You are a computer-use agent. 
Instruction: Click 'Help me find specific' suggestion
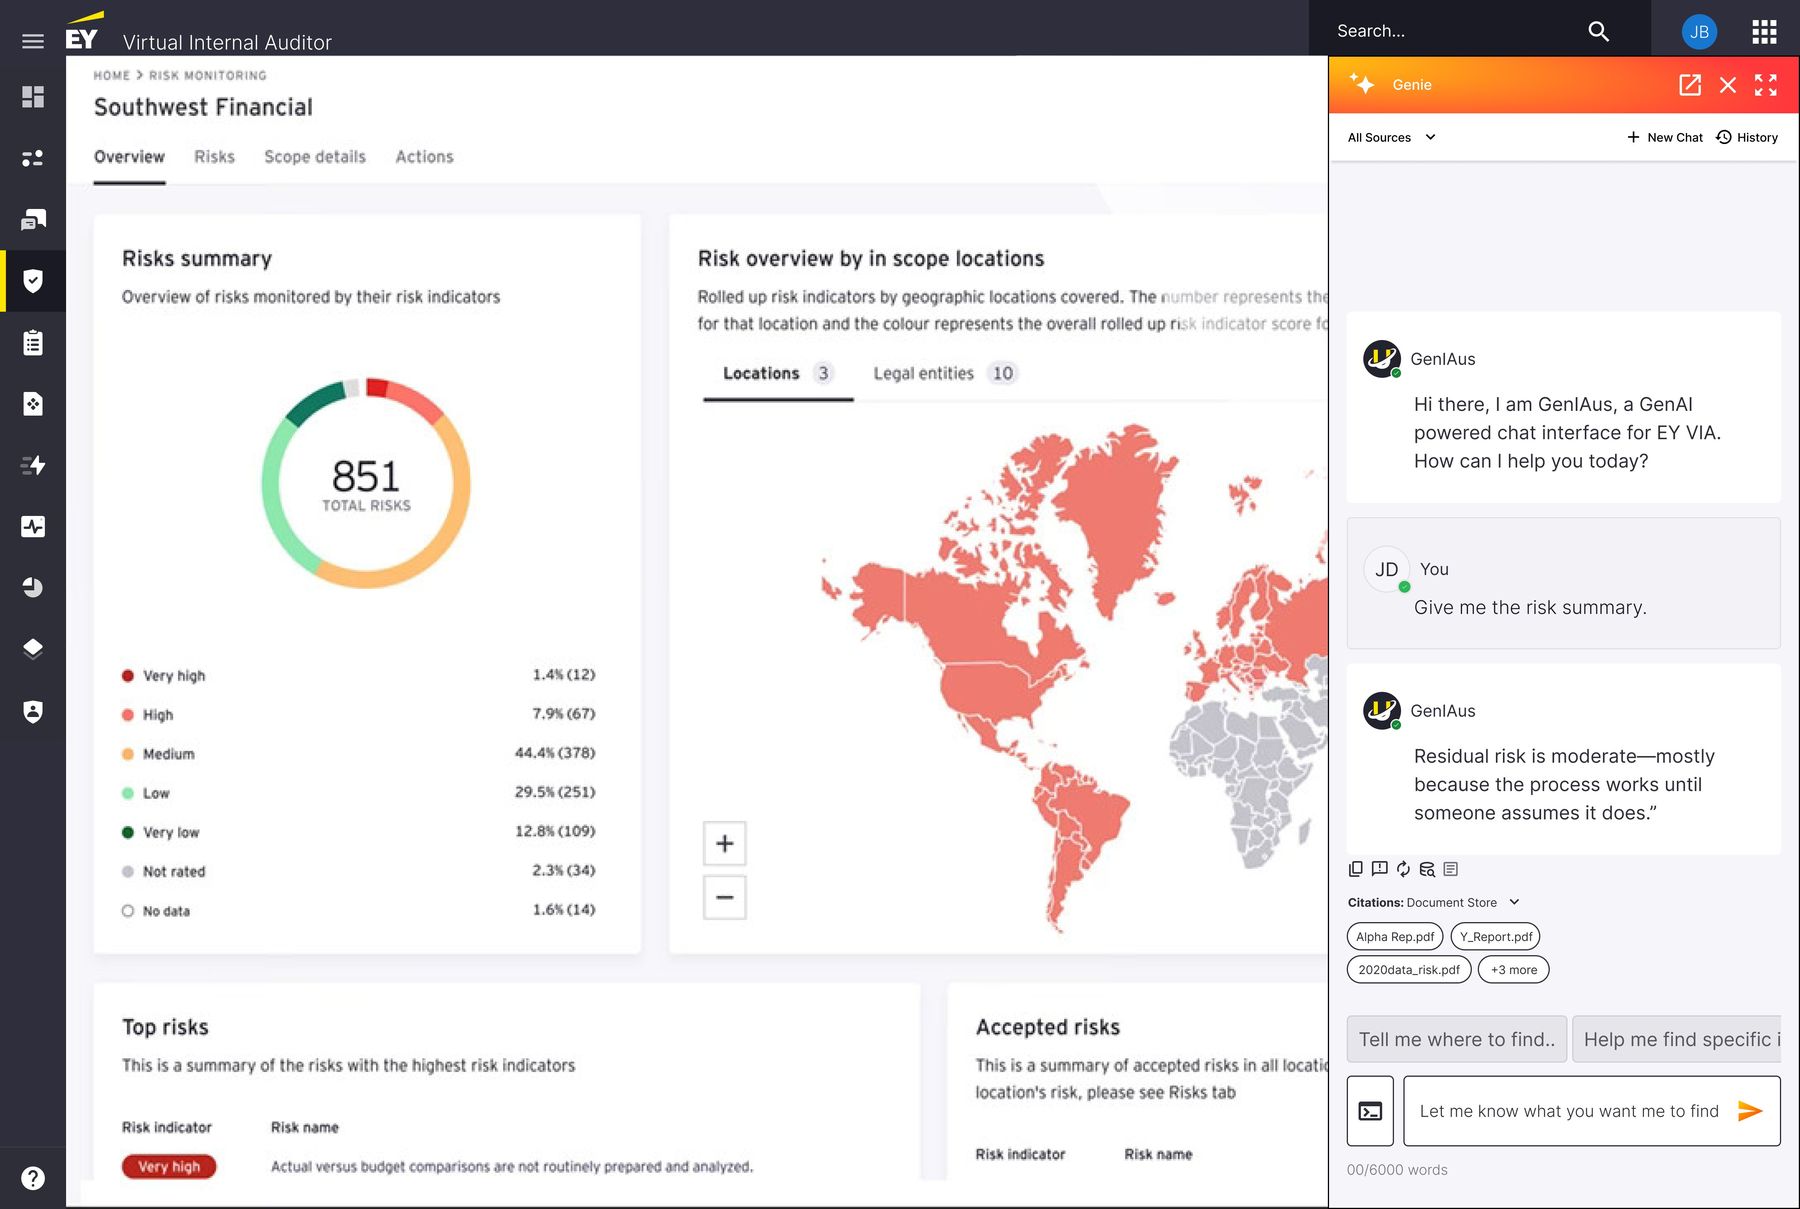click(x=1677, y=1040)
